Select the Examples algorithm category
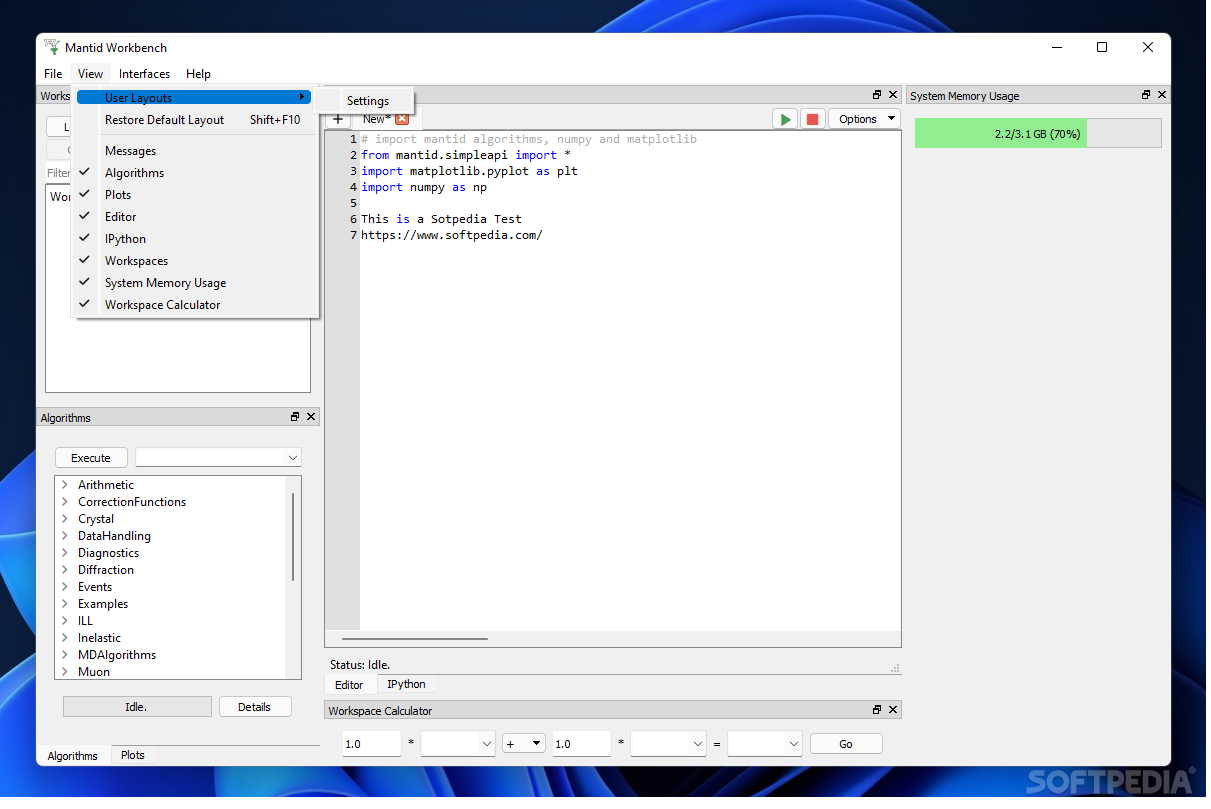Viewport: 1211px width, 809px height. coord(103,604)
